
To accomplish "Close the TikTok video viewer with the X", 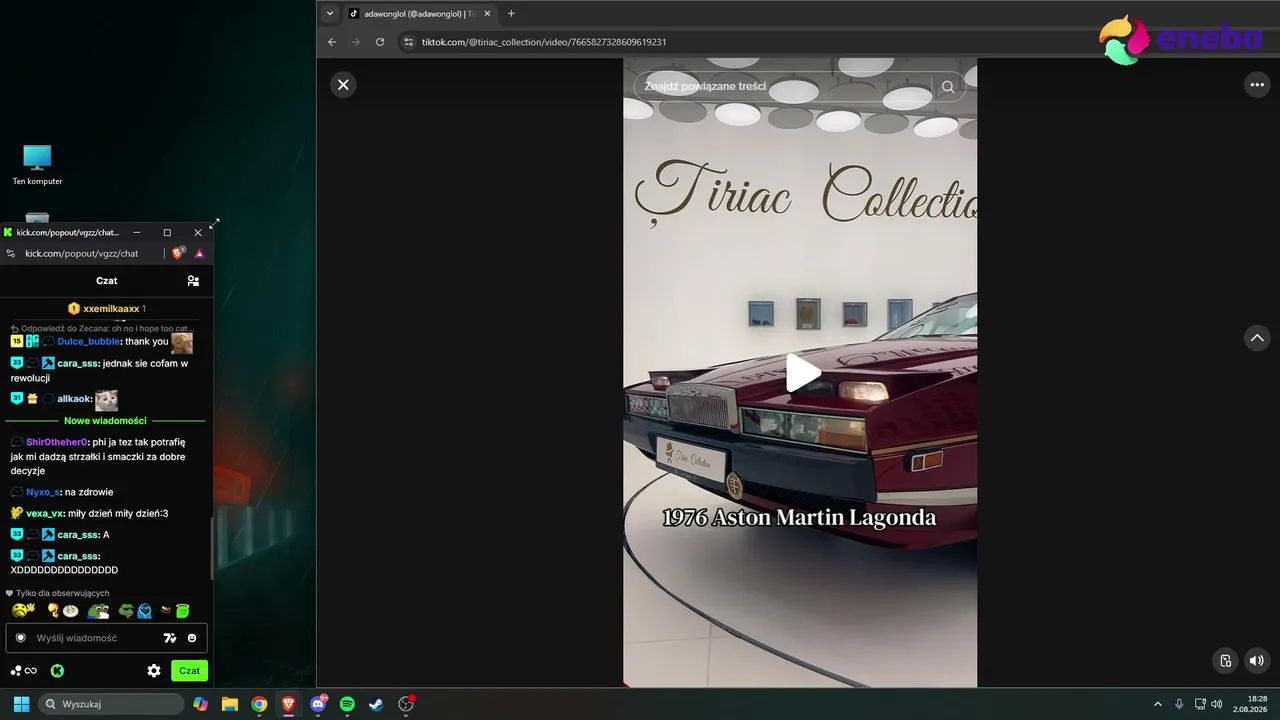I will pos(343,85).
